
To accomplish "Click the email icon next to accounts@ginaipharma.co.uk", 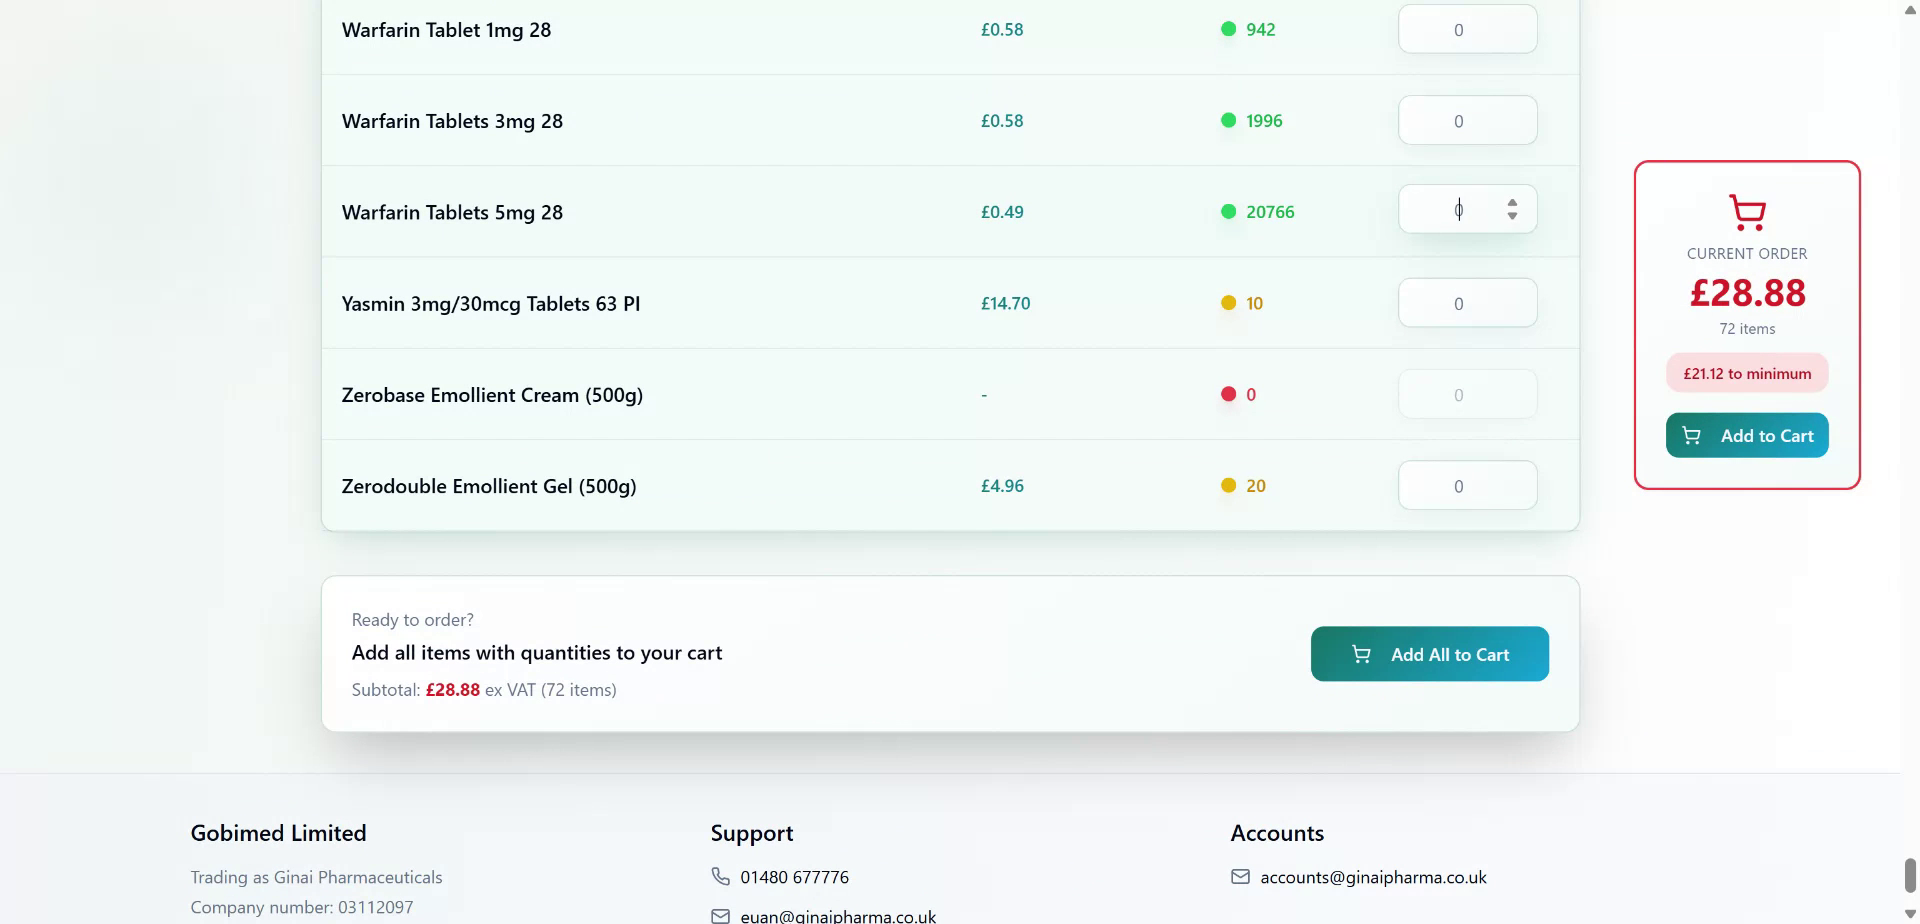I will coord(1240,876).
